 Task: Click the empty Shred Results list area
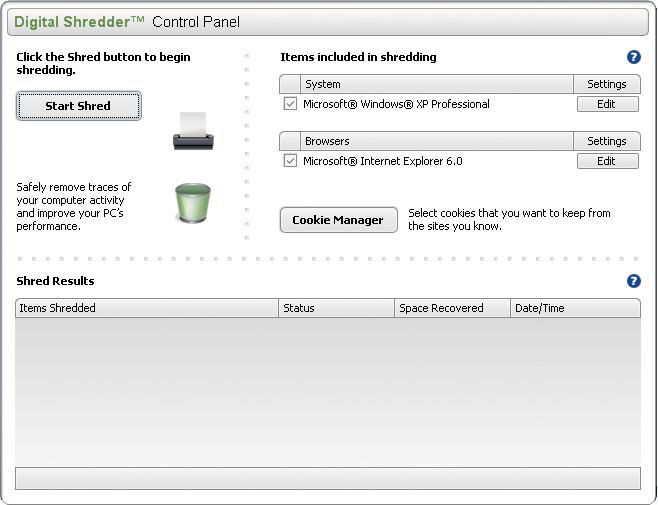pos(328,390)
